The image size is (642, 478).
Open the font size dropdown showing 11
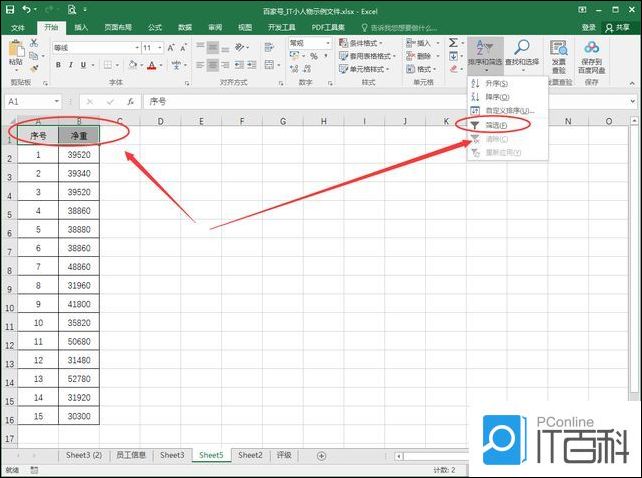tap(160, 48)
